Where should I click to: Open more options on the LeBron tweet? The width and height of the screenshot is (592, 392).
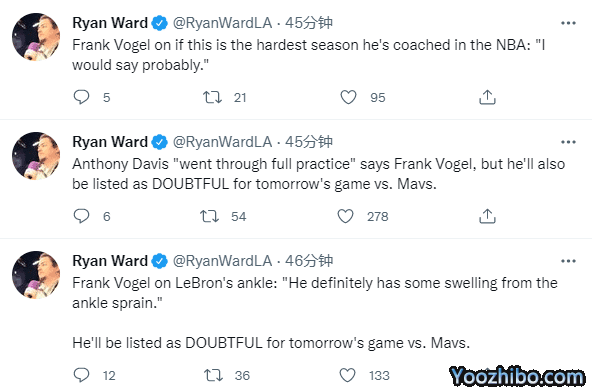point(568,261)
